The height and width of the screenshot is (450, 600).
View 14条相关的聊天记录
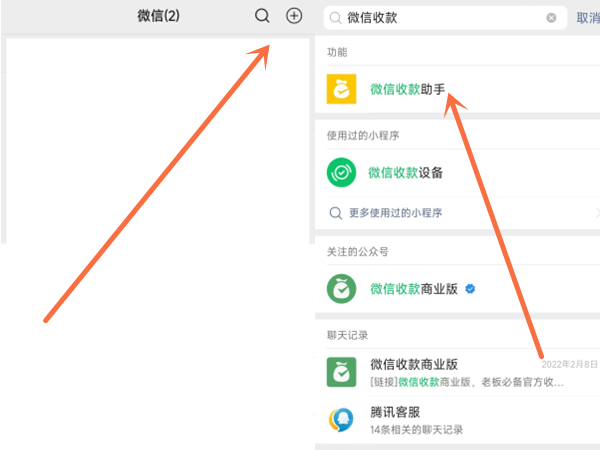(x=416, y=430)
